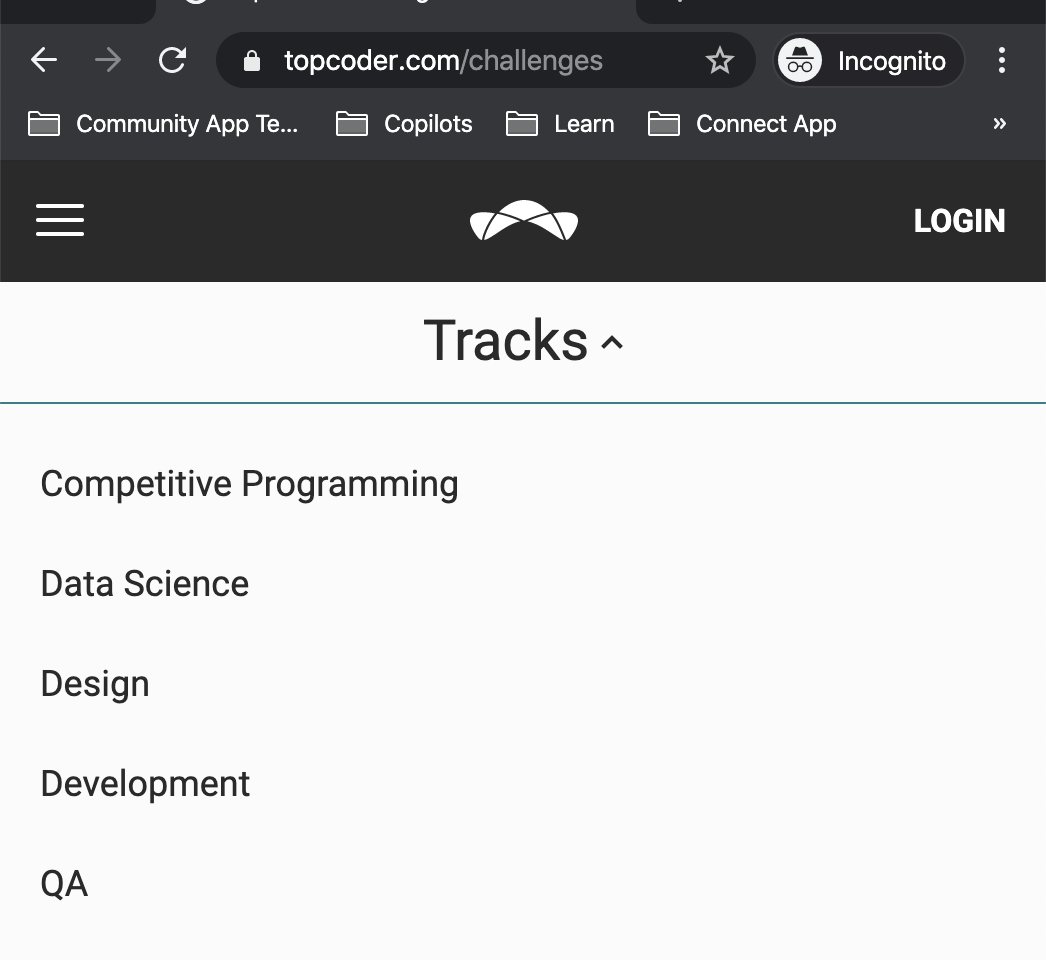
Task: Select the Development track
Action: (145, 784)
